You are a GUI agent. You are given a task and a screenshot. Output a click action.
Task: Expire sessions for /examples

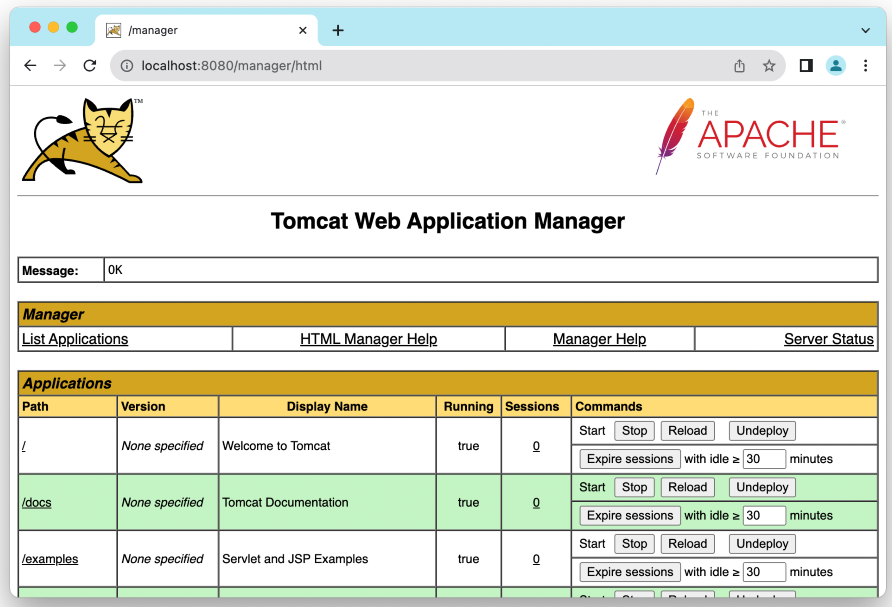pyautogui.click(x=630, y=572)
